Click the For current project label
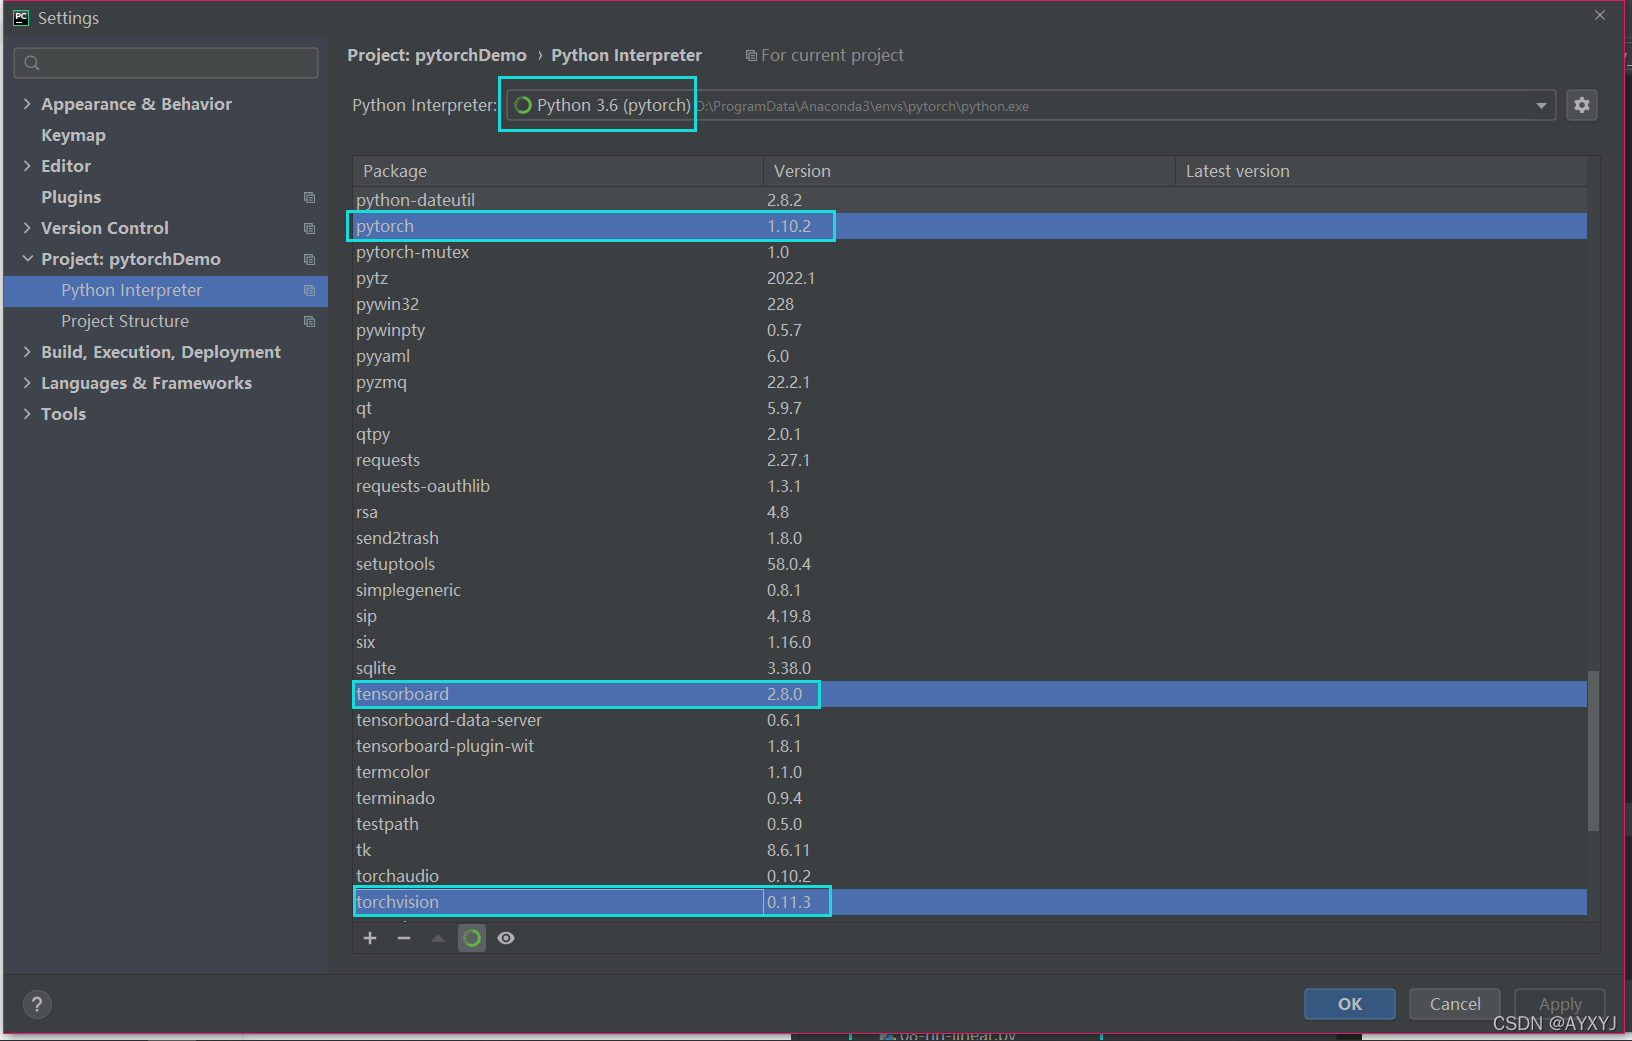This screenshot has width=1632, height=1041. 832,55
